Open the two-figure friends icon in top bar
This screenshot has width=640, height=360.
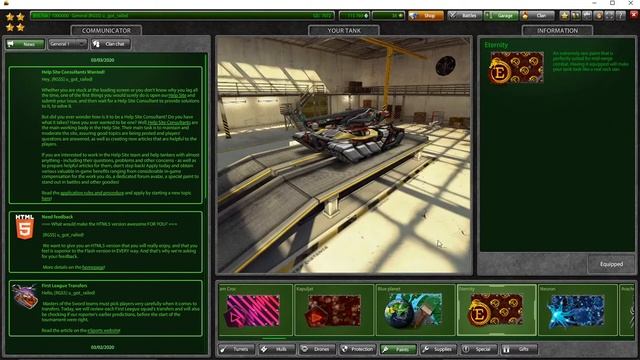coord(576,16)
